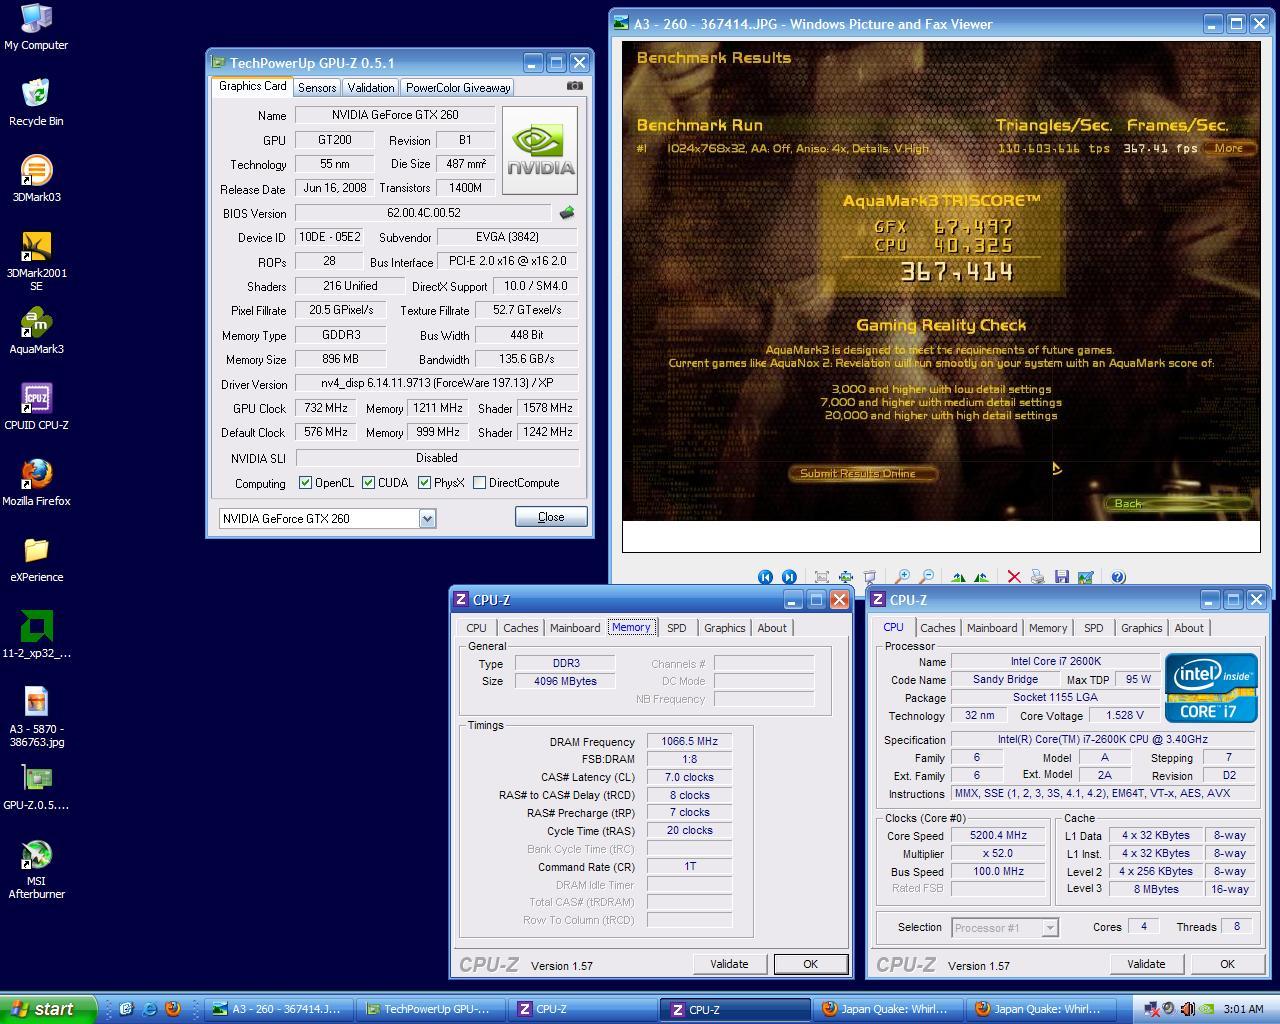
Task: Open SPD tab in CPU-Z Memory window
Action: [x=677, y=628]
